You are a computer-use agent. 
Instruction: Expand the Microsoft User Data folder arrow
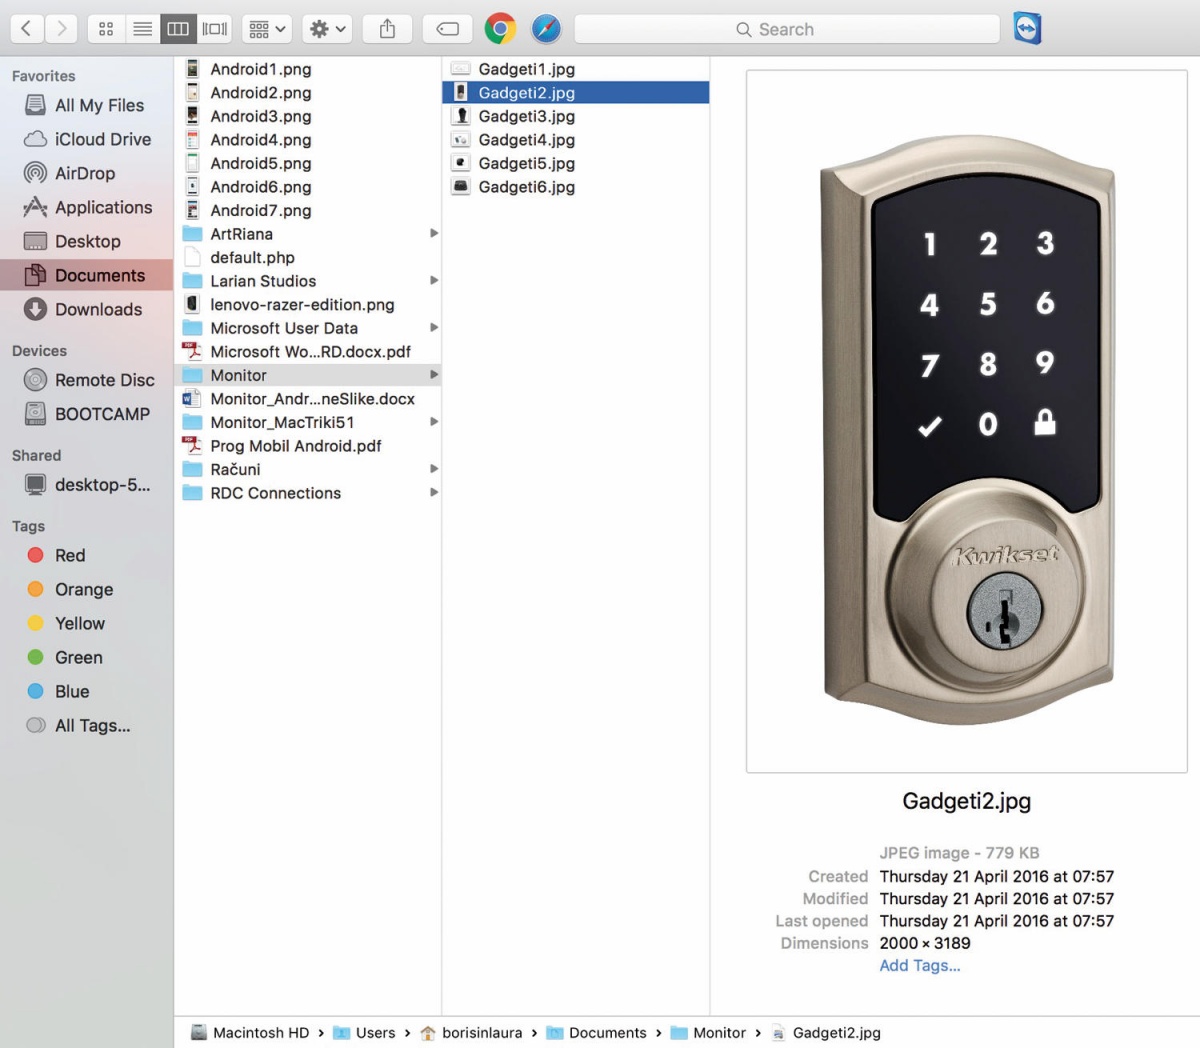pyautogui.click(x=434, y=327)
